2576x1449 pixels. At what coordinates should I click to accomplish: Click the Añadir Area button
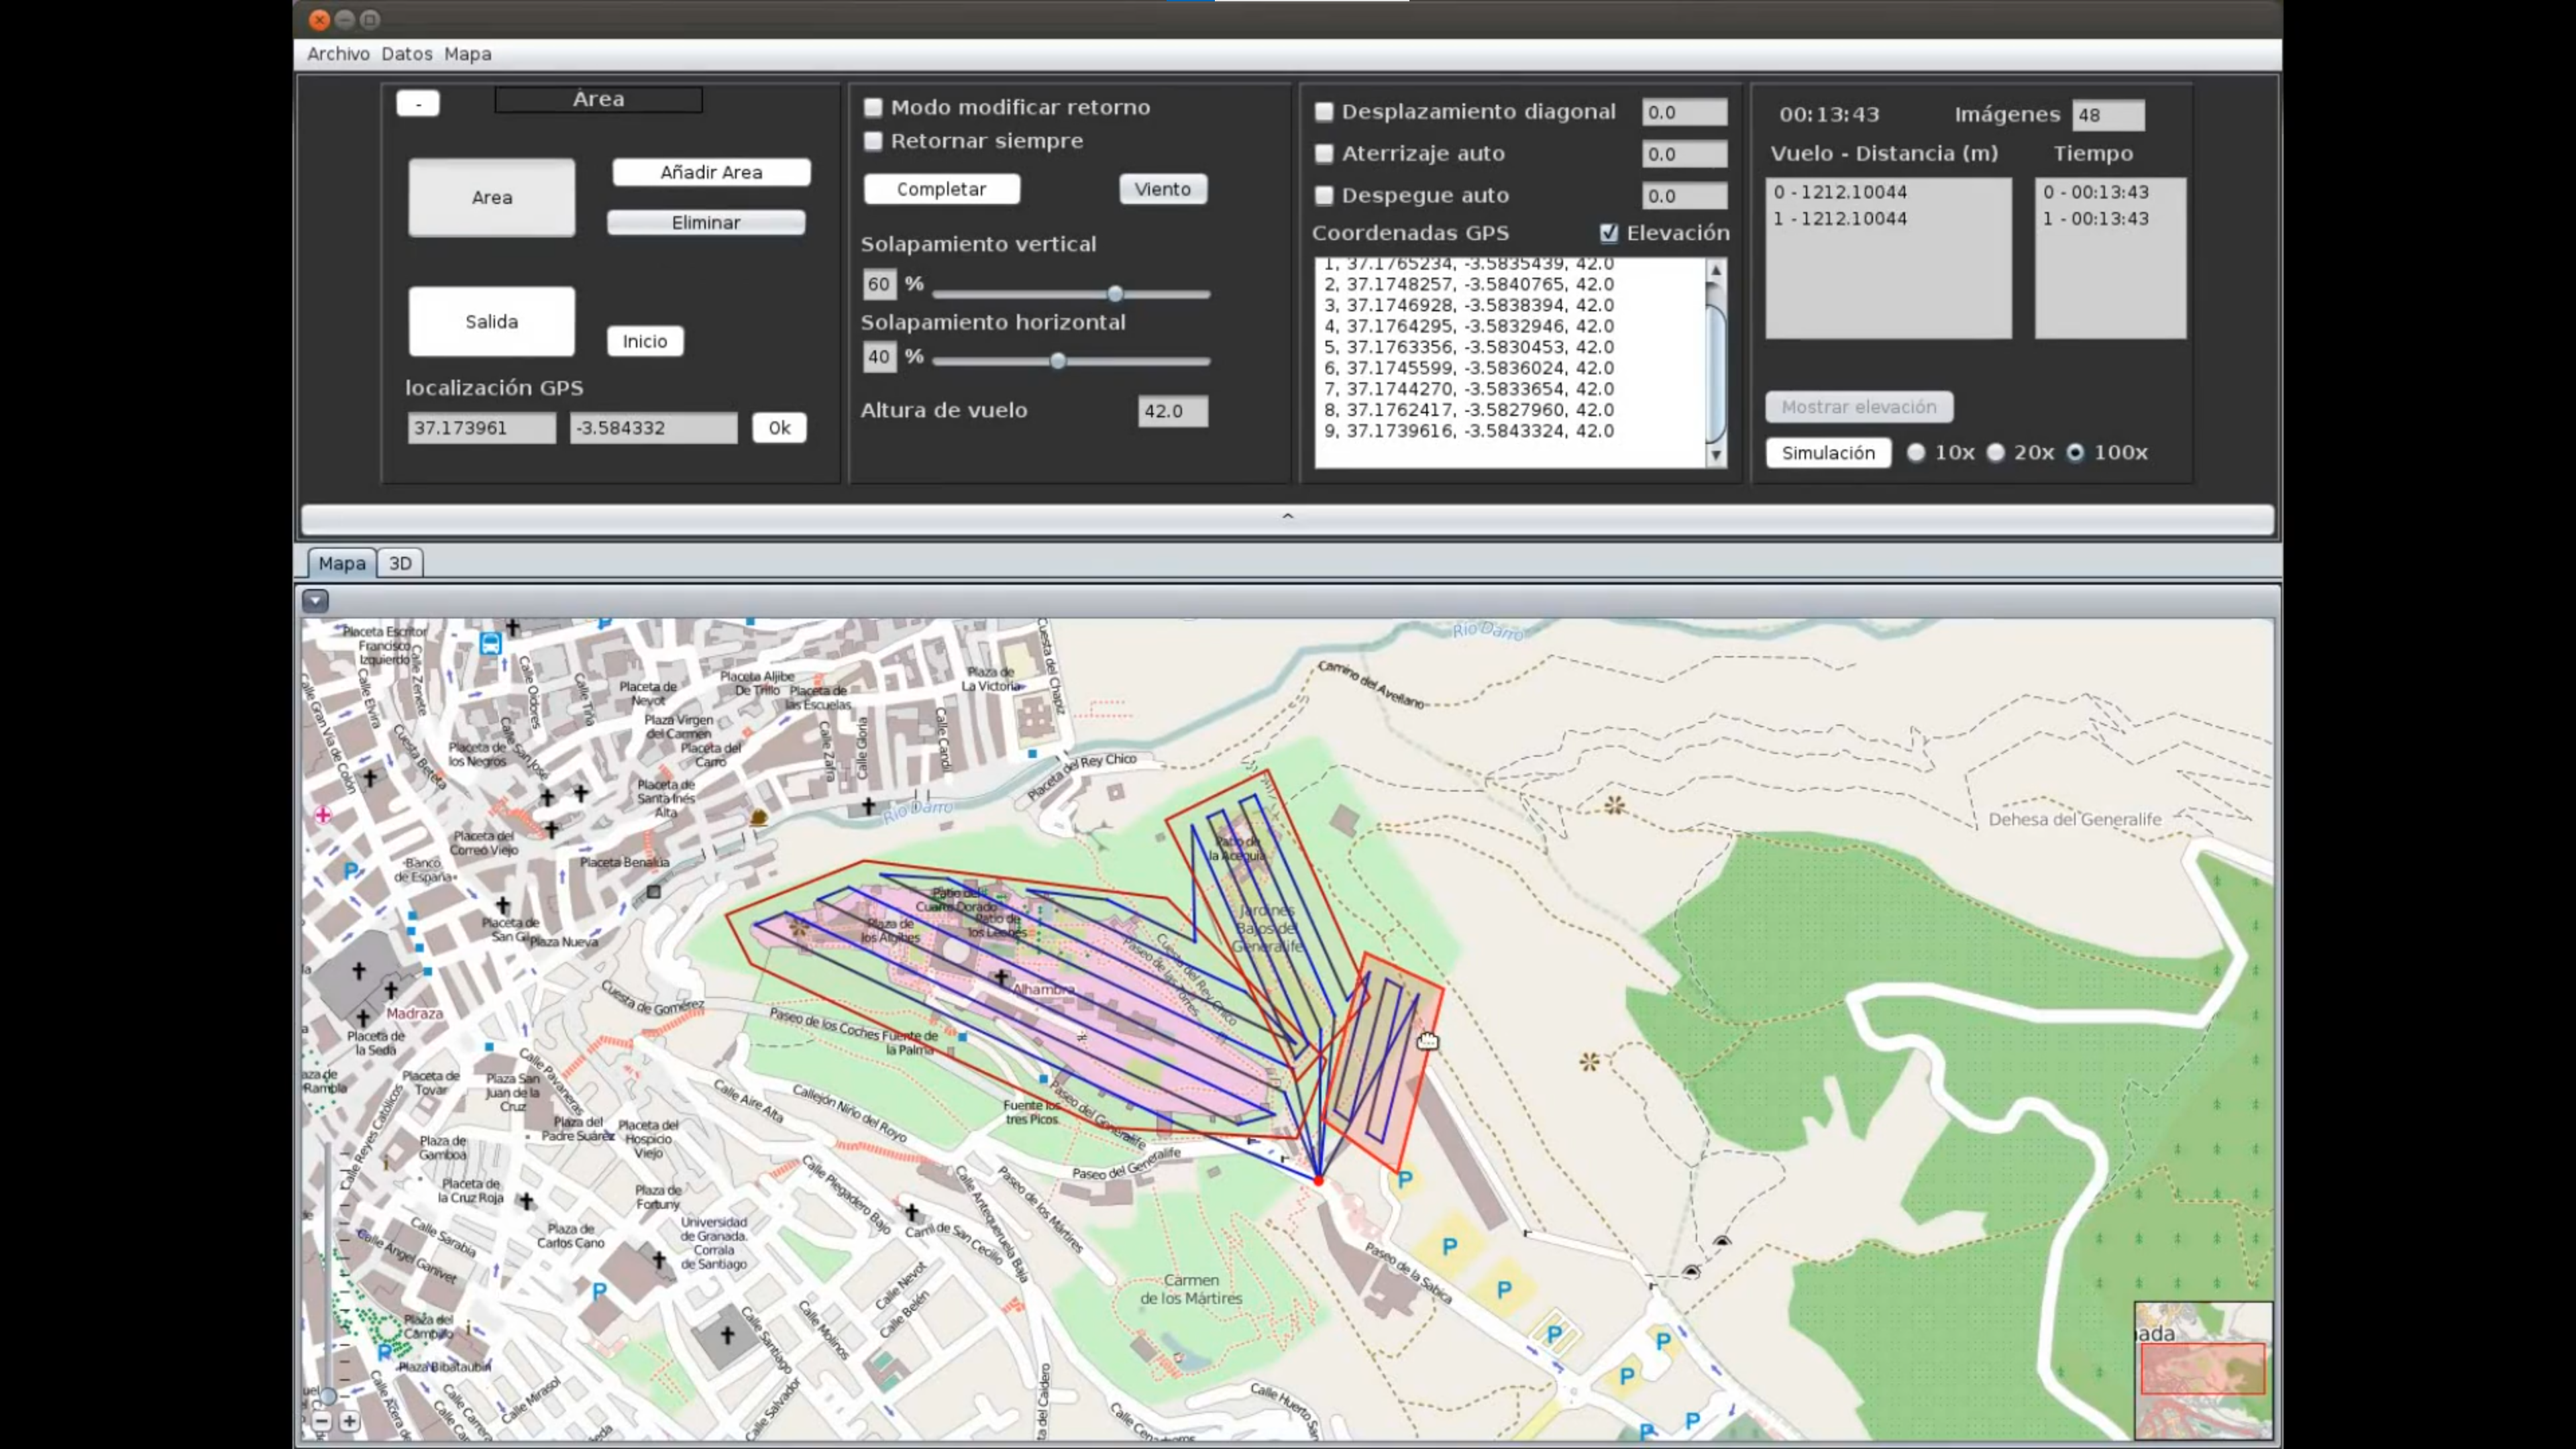[x=711, y=172]
